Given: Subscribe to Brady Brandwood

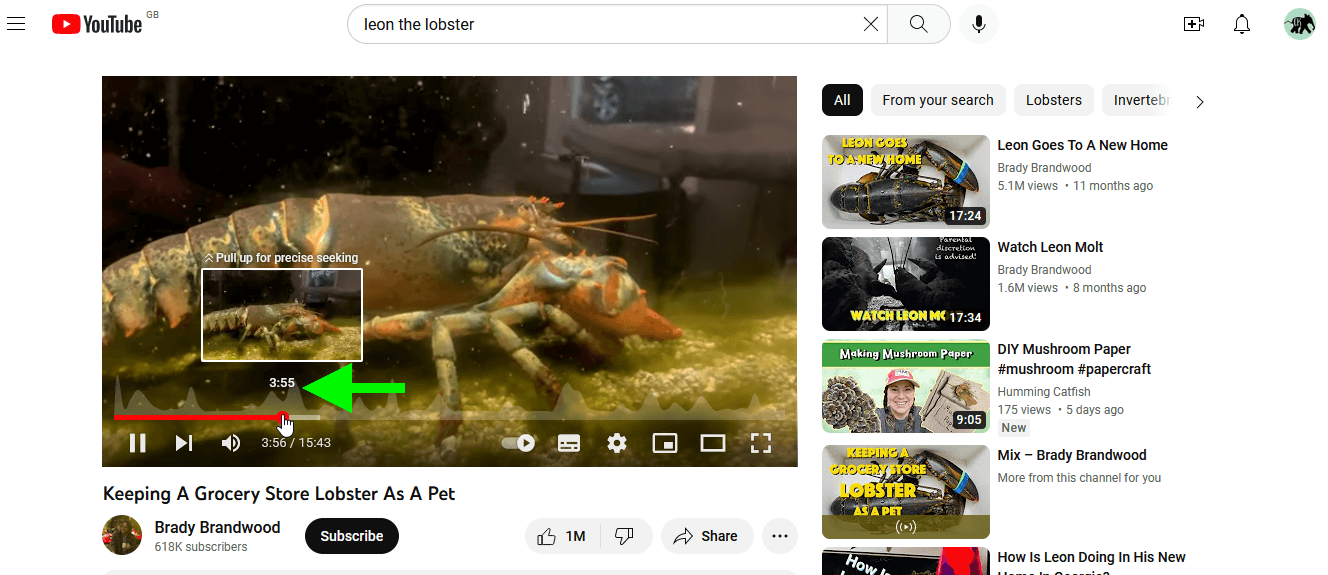Looking at the screenshot, I should [x=352, y=536].
